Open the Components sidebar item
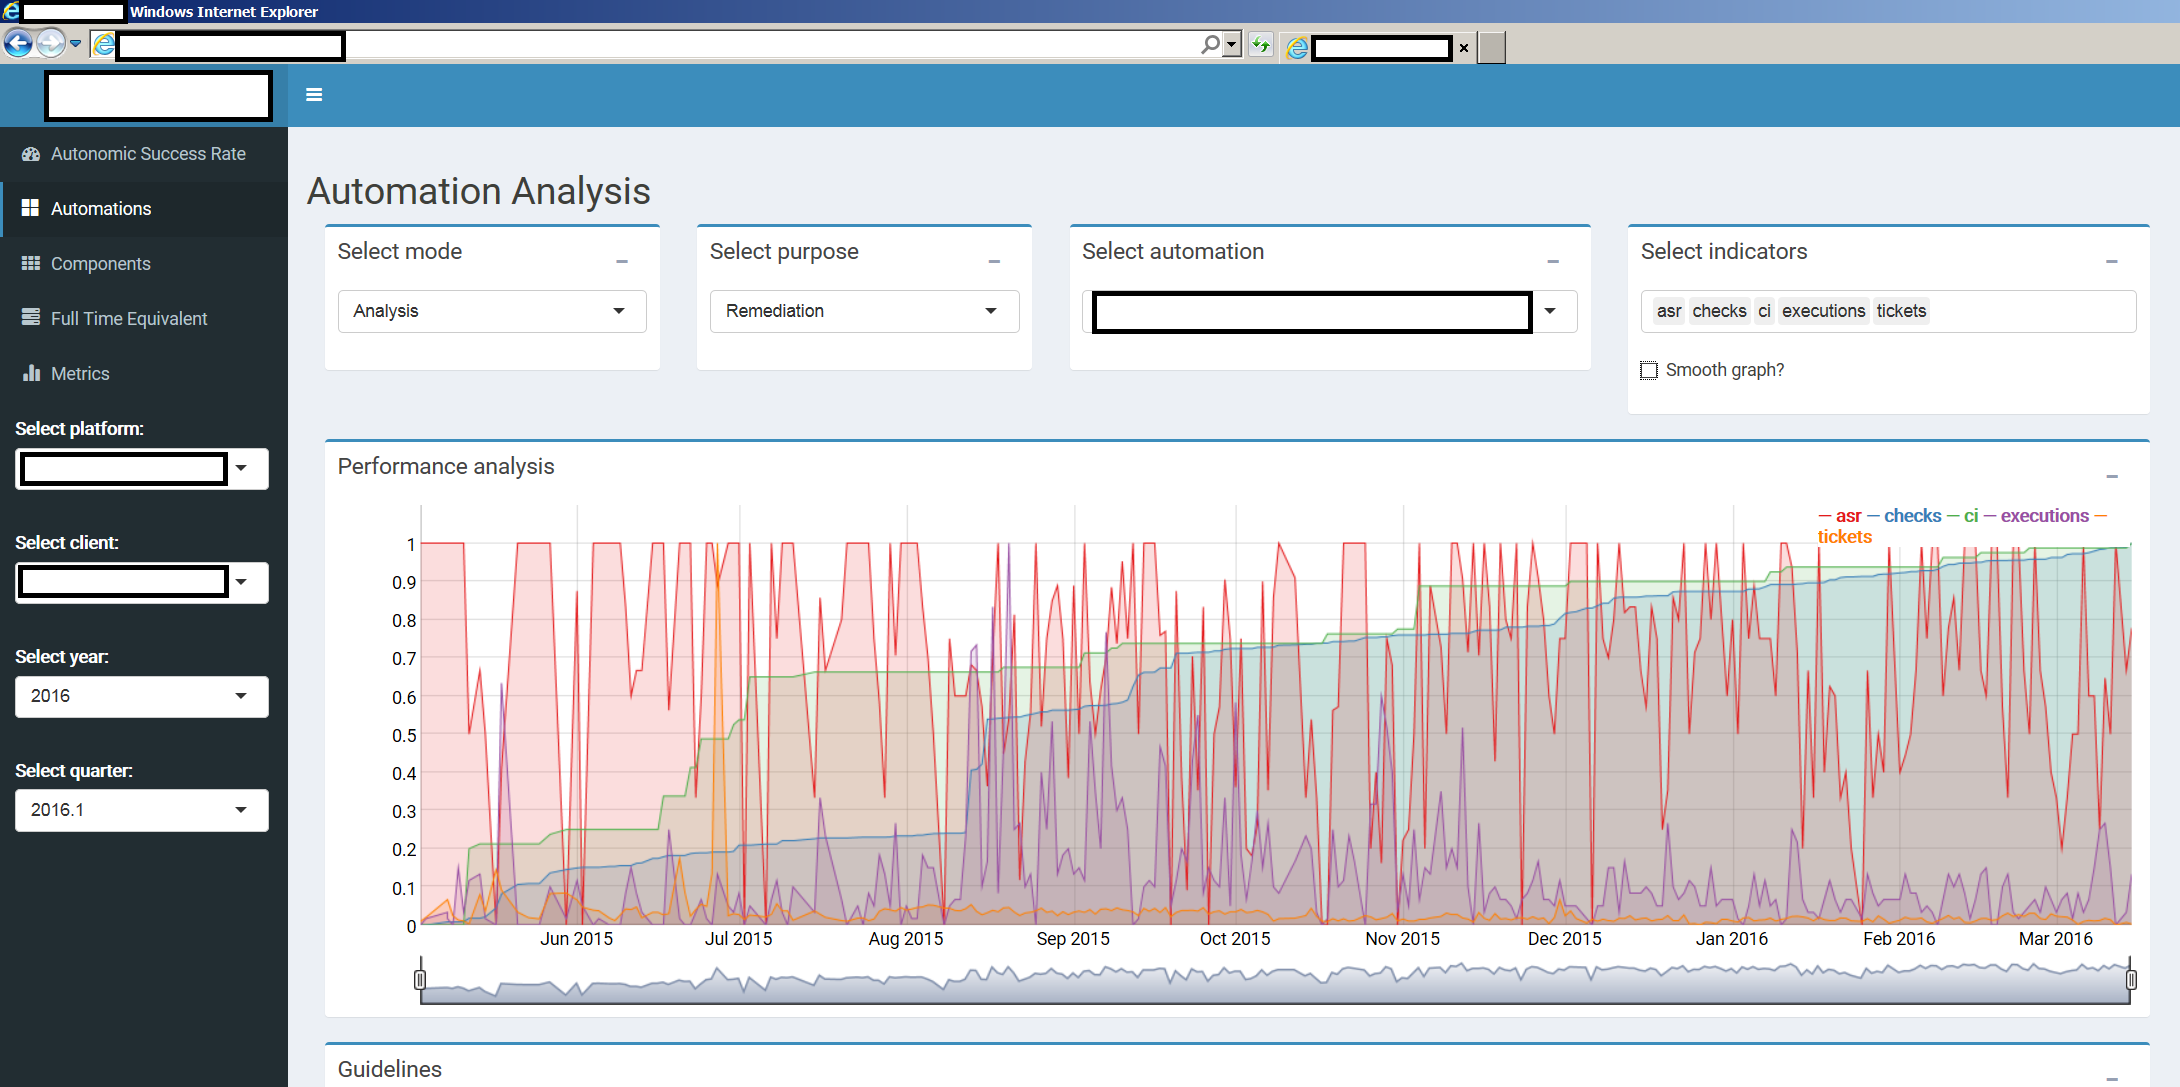The height and width of the screenshot is (1087, 2180). click(x=100, y=264)
